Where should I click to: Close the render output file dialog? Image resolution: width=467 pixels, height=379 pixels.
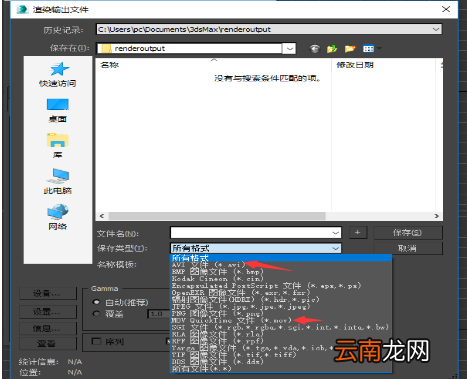pos(446,9)
